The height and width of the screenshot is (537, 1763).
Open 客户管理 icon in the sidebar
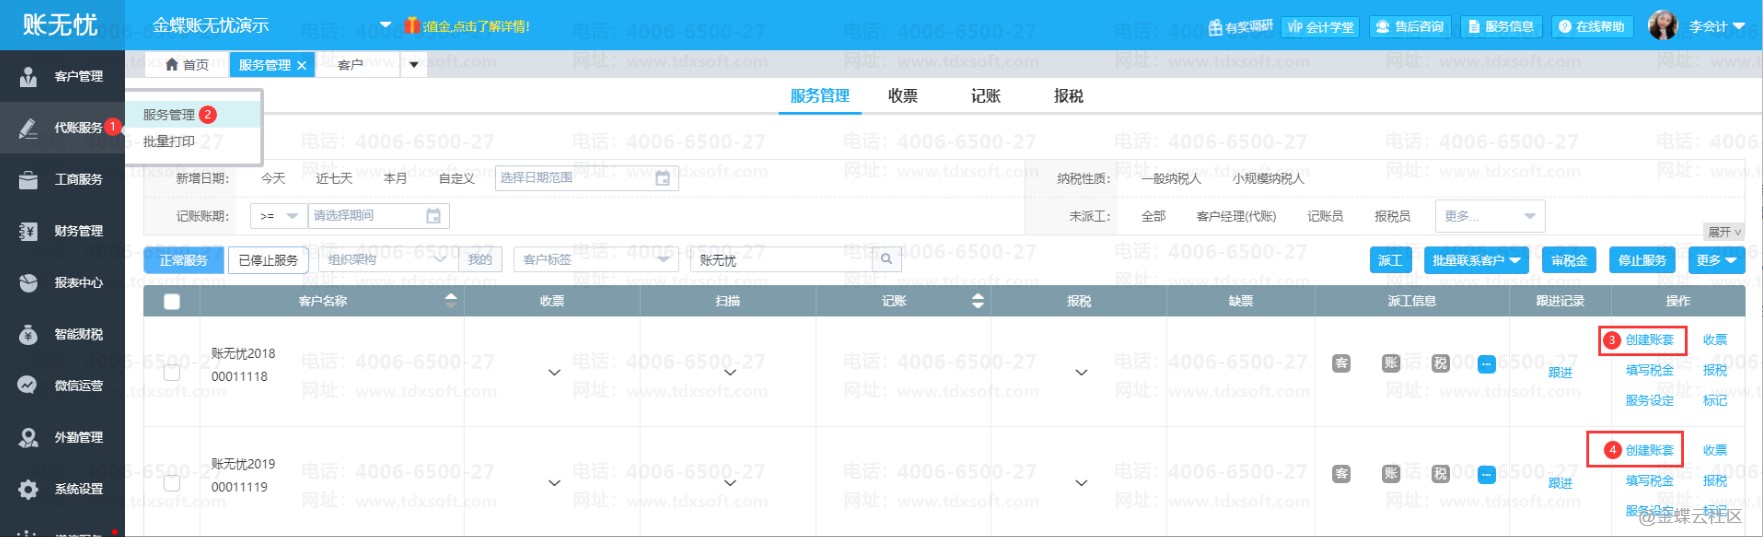tap(28, 76)
